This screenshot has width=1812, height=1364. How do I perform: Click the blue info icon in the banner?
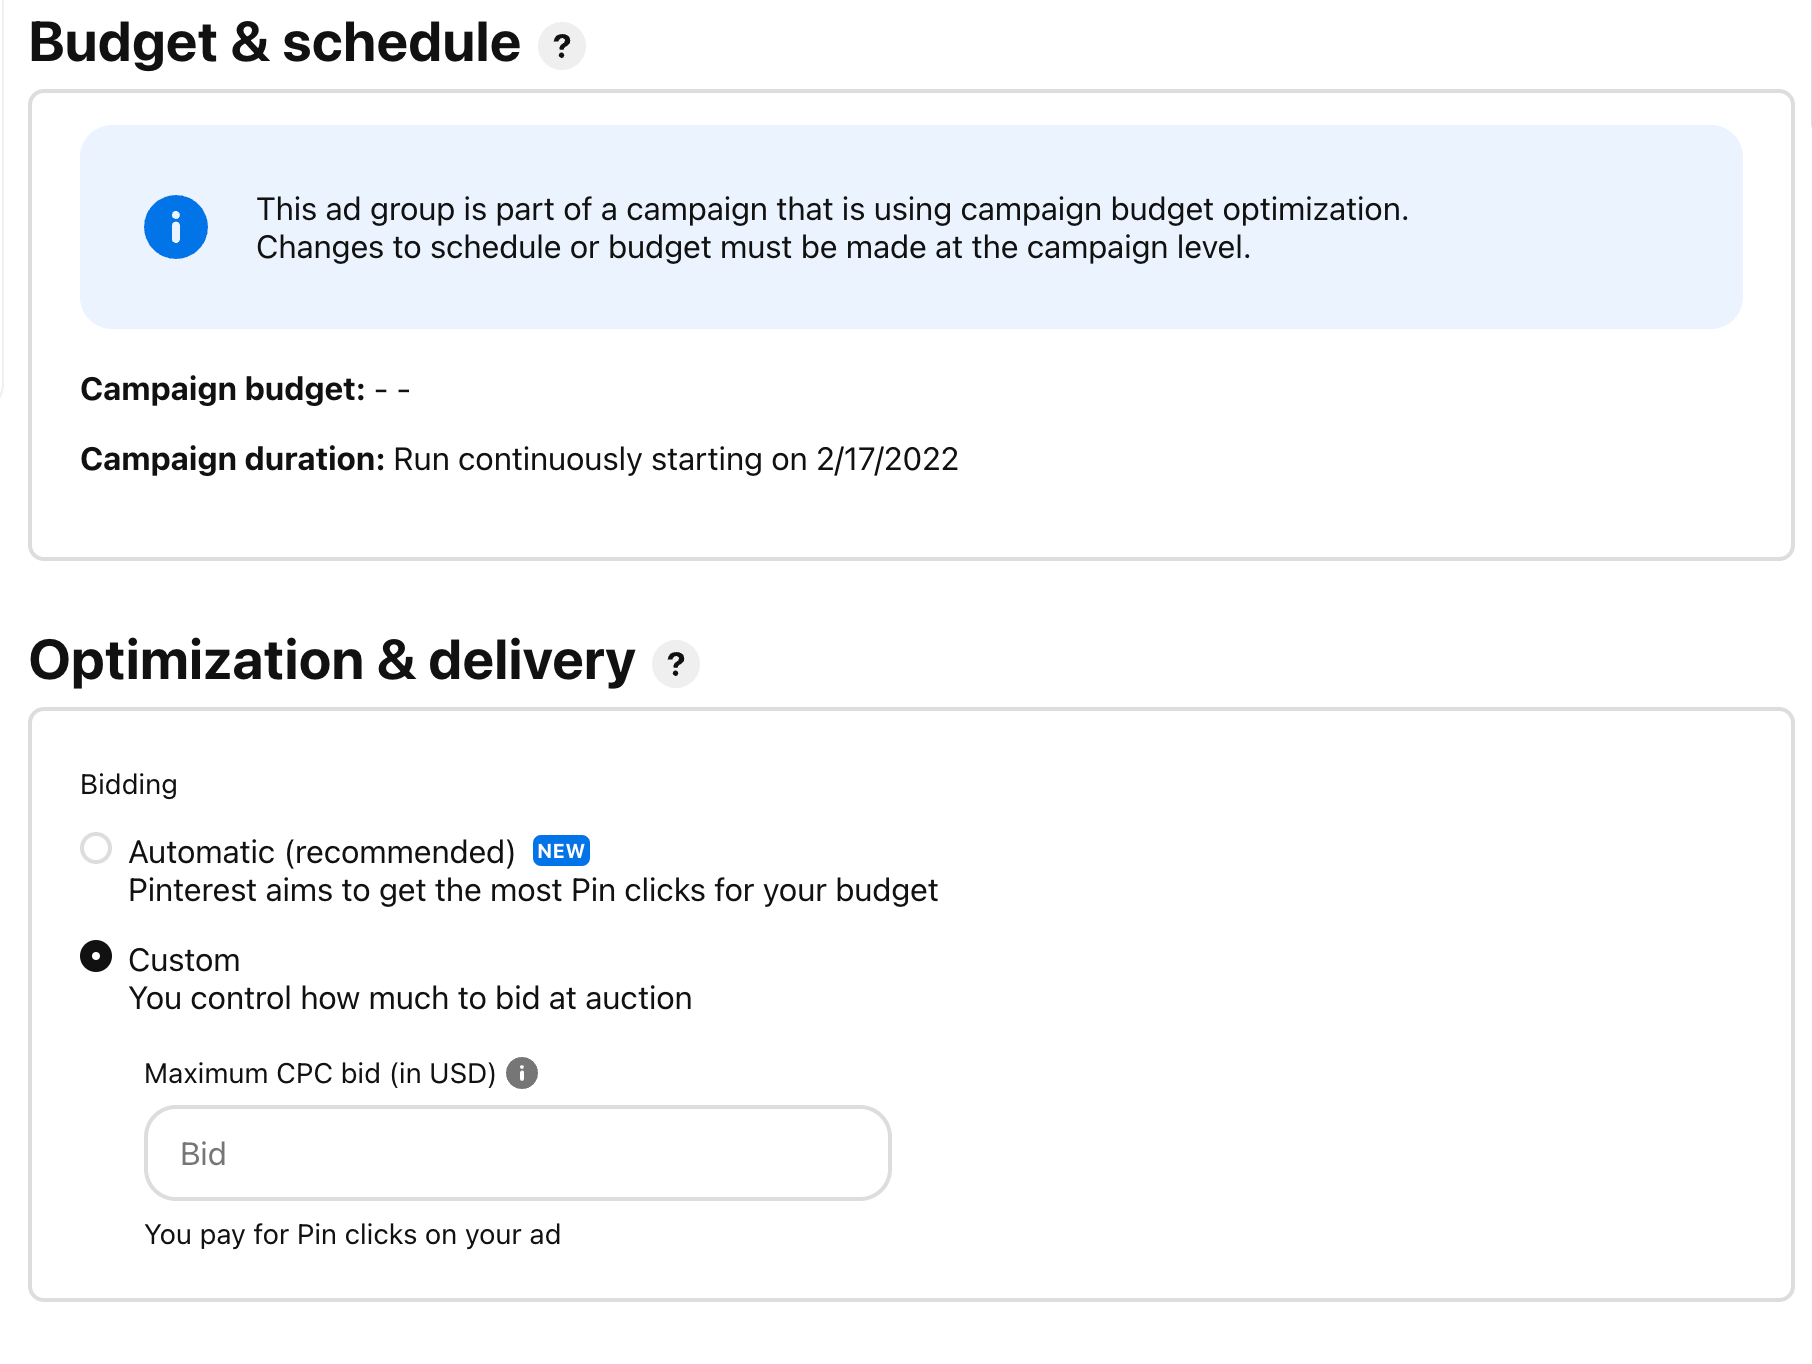(x=176, y=227)
